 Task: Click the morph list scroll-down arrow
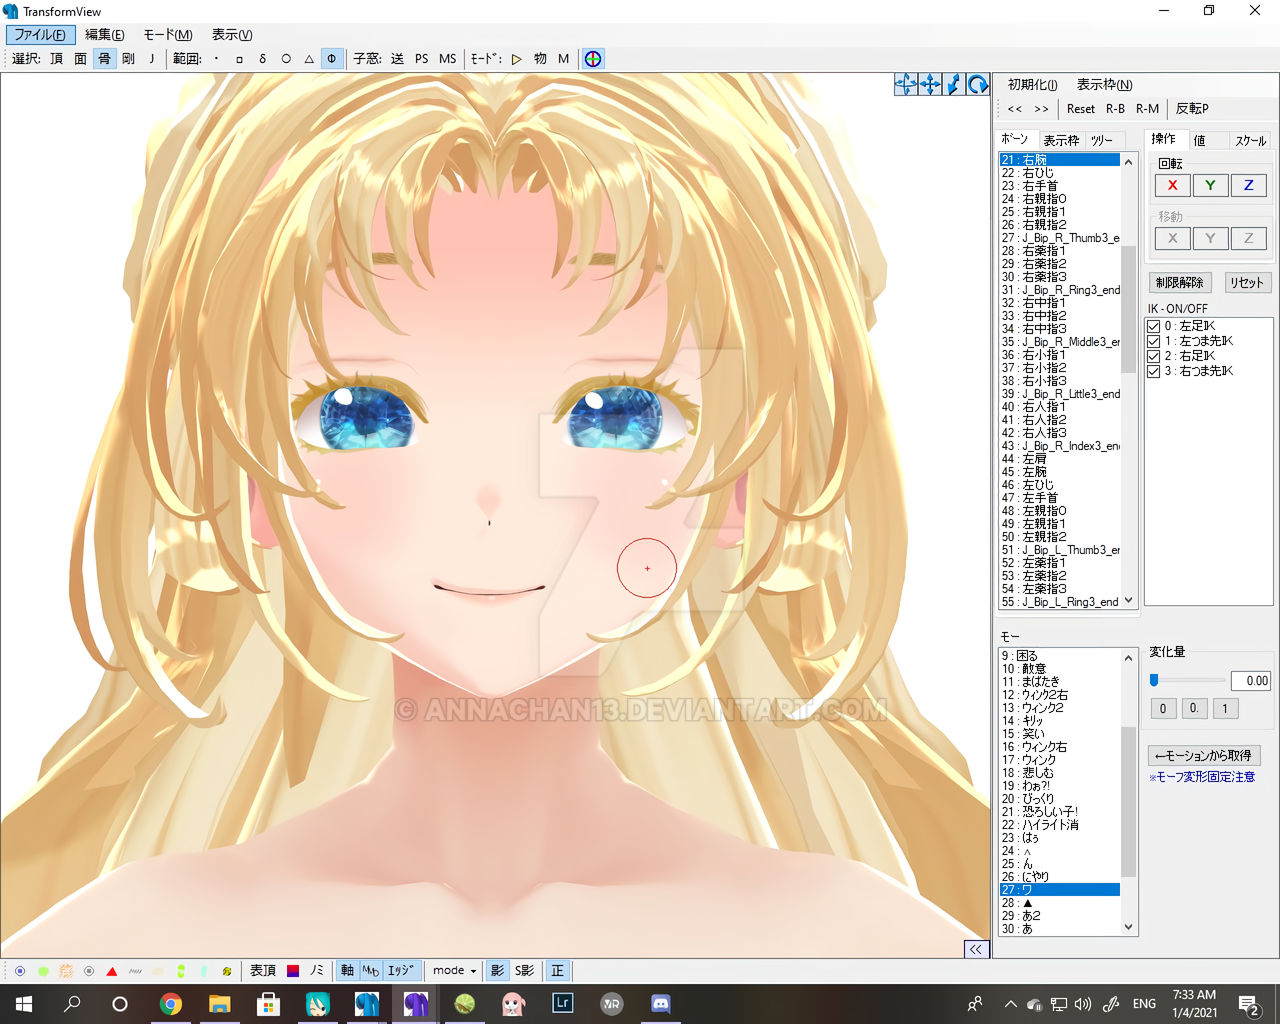click(x=1129, y=927)
